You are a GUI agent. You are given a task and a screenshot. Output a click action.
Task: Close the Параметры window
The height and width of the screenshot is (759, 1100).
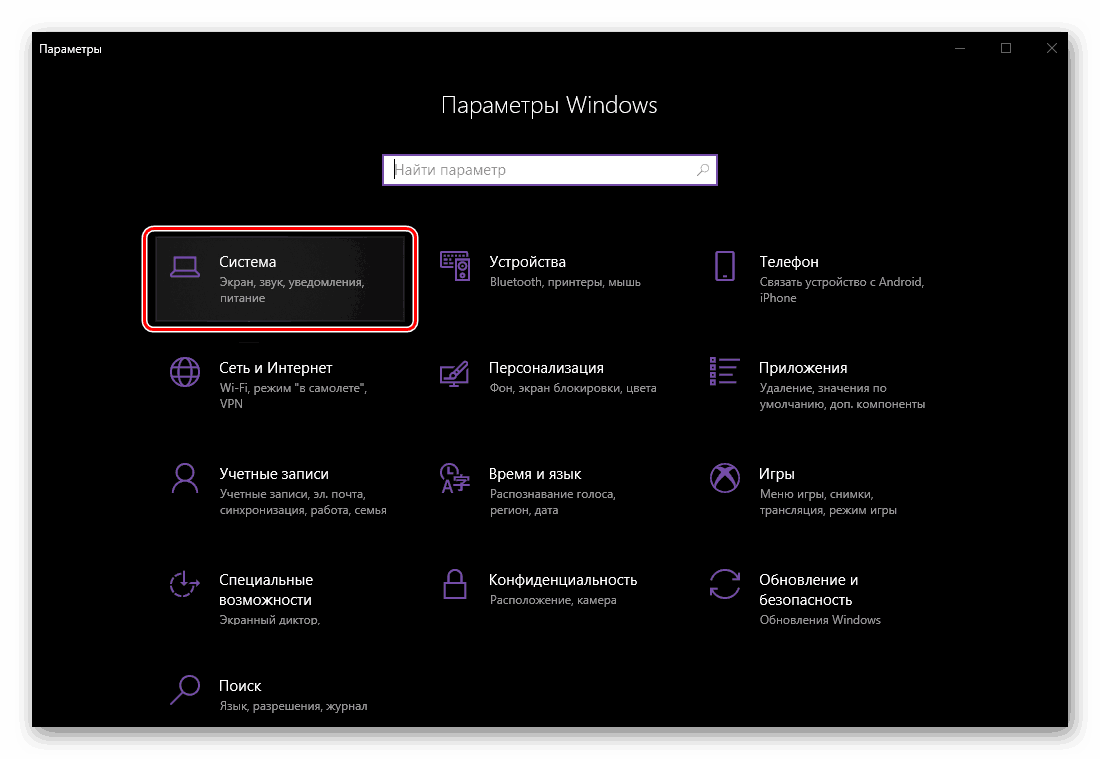point(1052,48)
